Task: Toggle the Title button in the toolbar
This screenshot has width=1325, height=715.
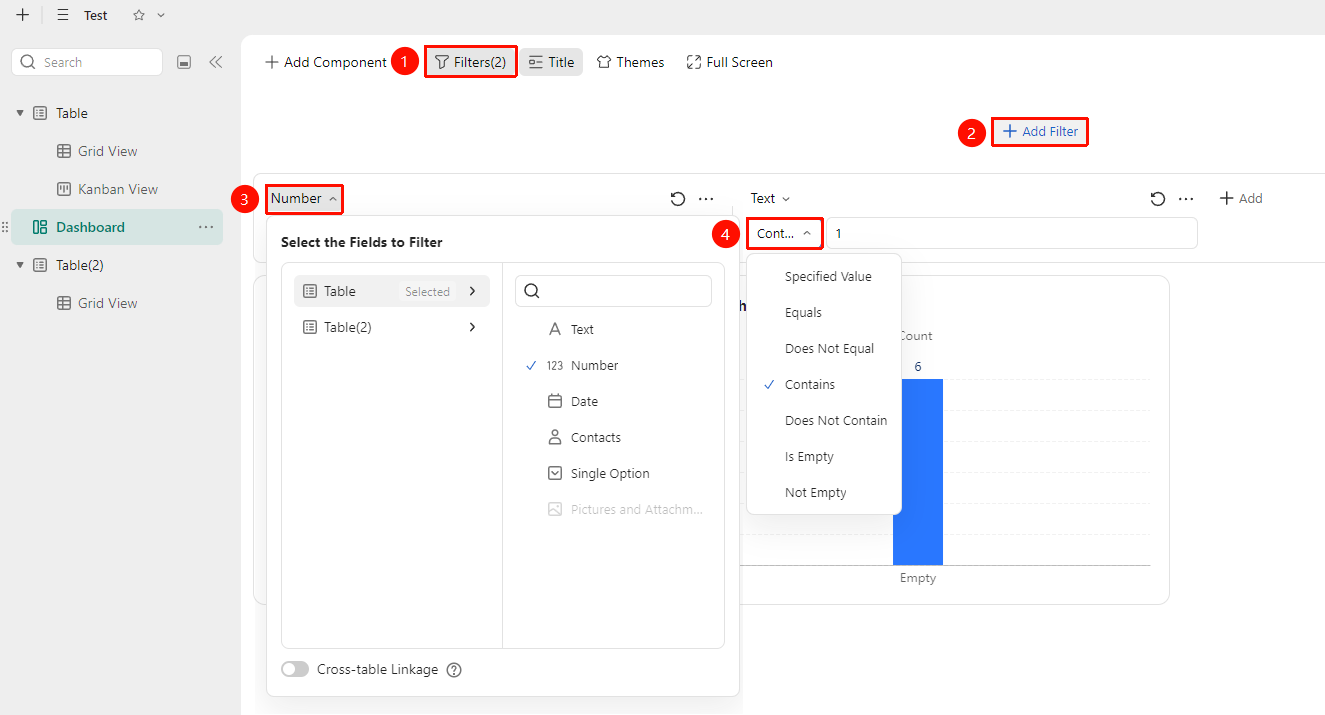Action: (551, 62)
